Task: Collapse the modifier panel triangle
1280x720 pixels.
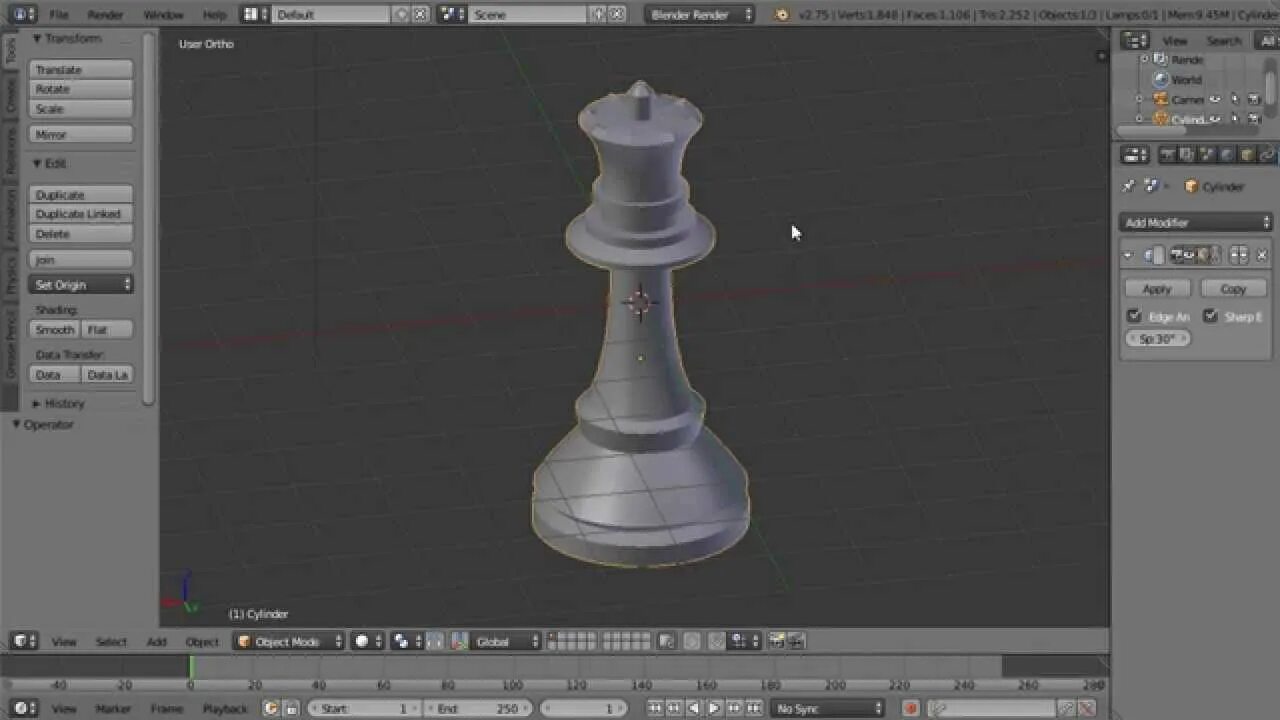Action: [x=1128, y=255]
